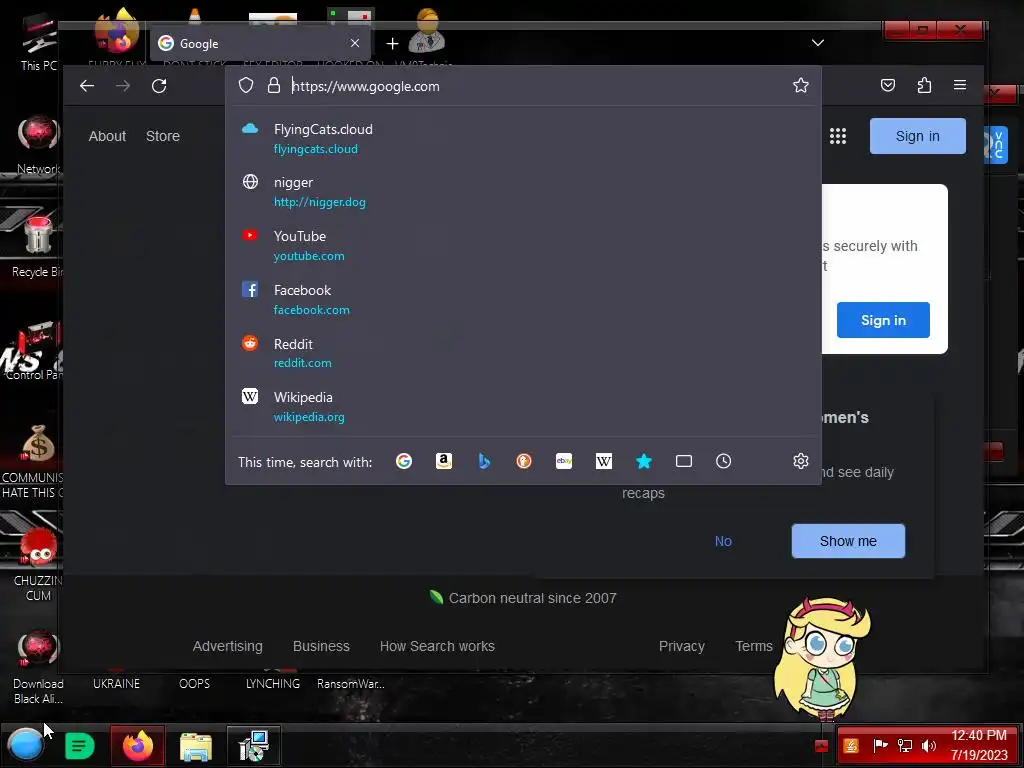Open the Firefox hamburger application menu

(959, 85)
